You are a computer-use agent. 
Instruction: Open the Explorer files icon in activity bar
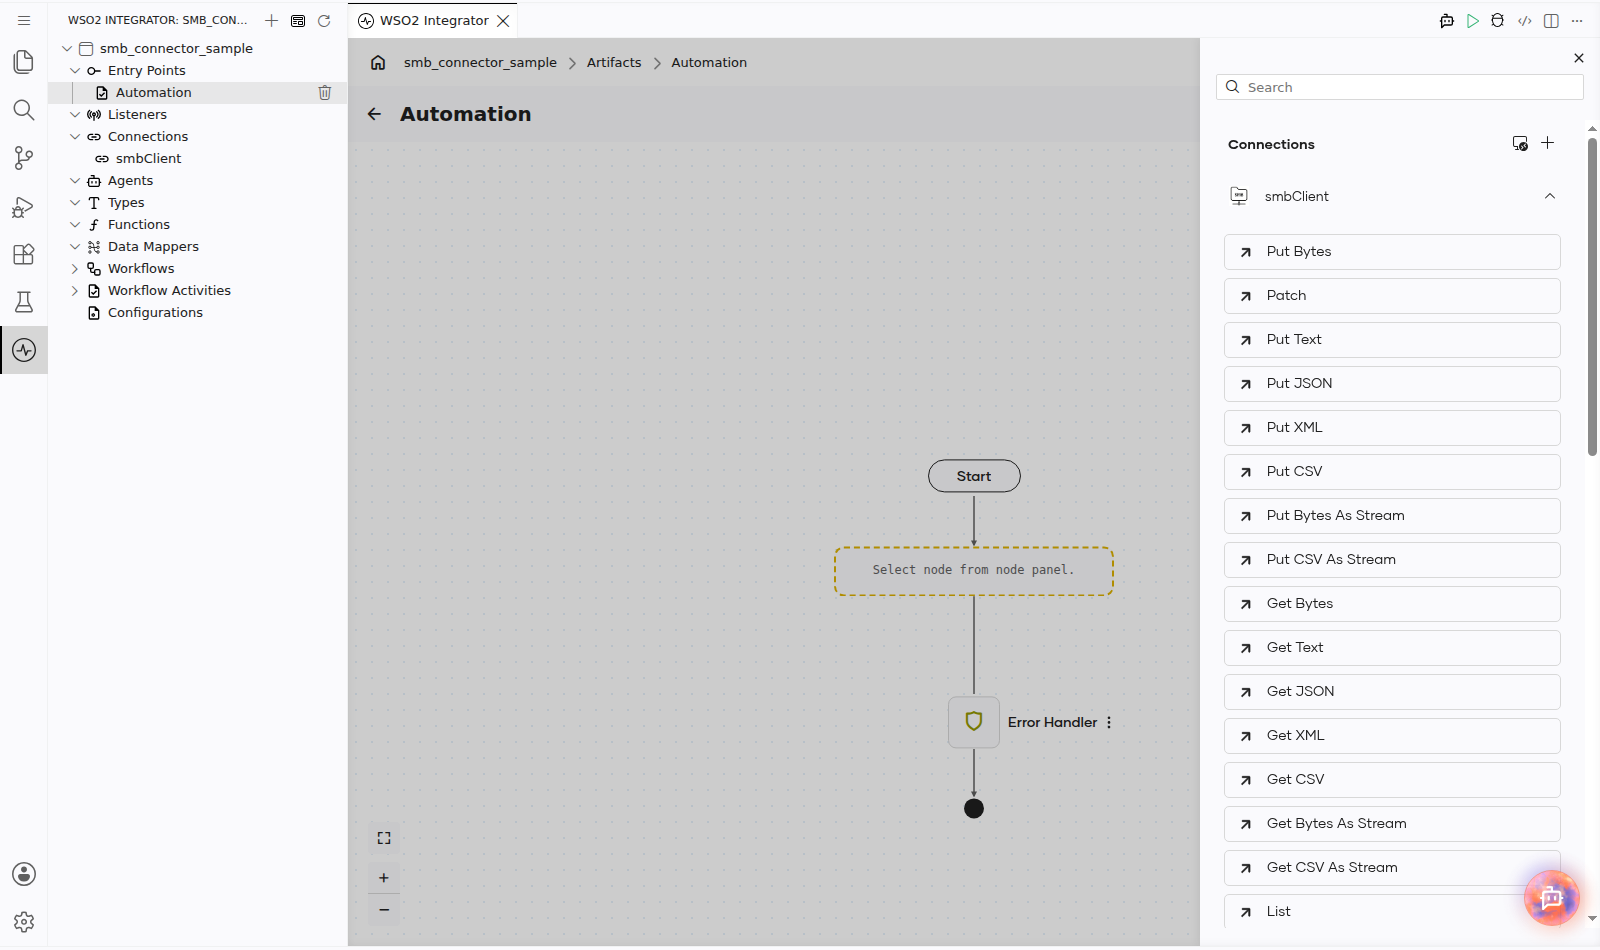click(x=24, y=62)
